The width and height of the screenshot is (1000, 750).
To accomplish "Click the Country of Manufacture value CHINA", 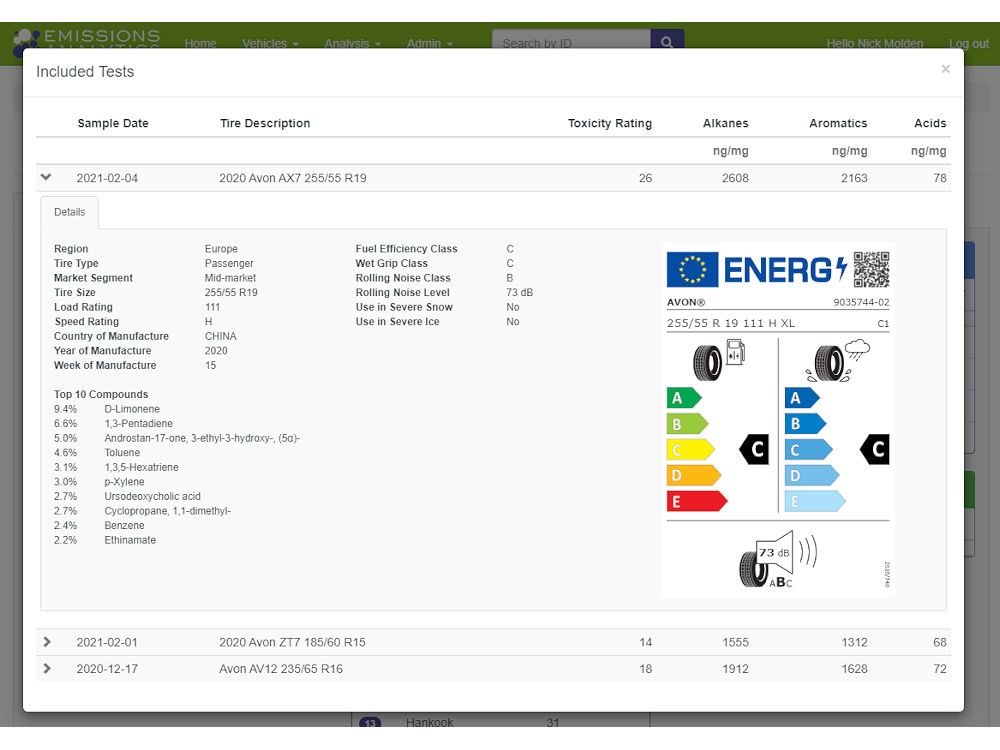I will coord(221,336).
